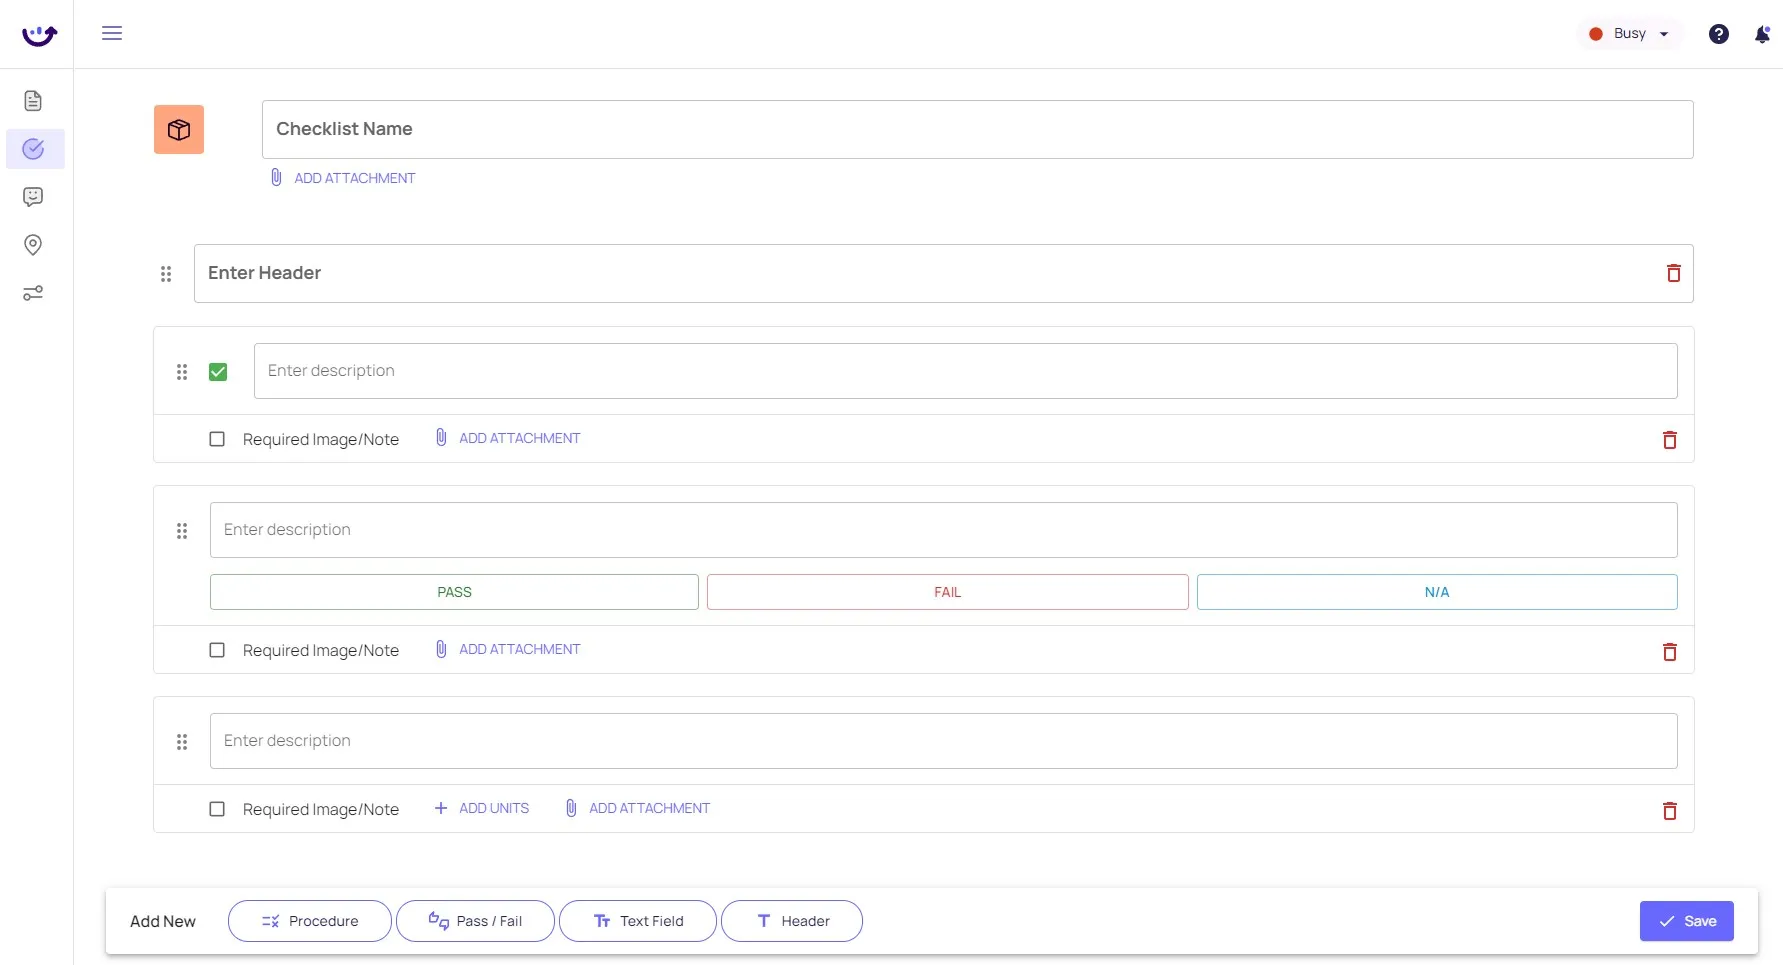Select the FAIL option
Image resolution: width=1783 pixels, height=965 pixels.
(947, 592)
